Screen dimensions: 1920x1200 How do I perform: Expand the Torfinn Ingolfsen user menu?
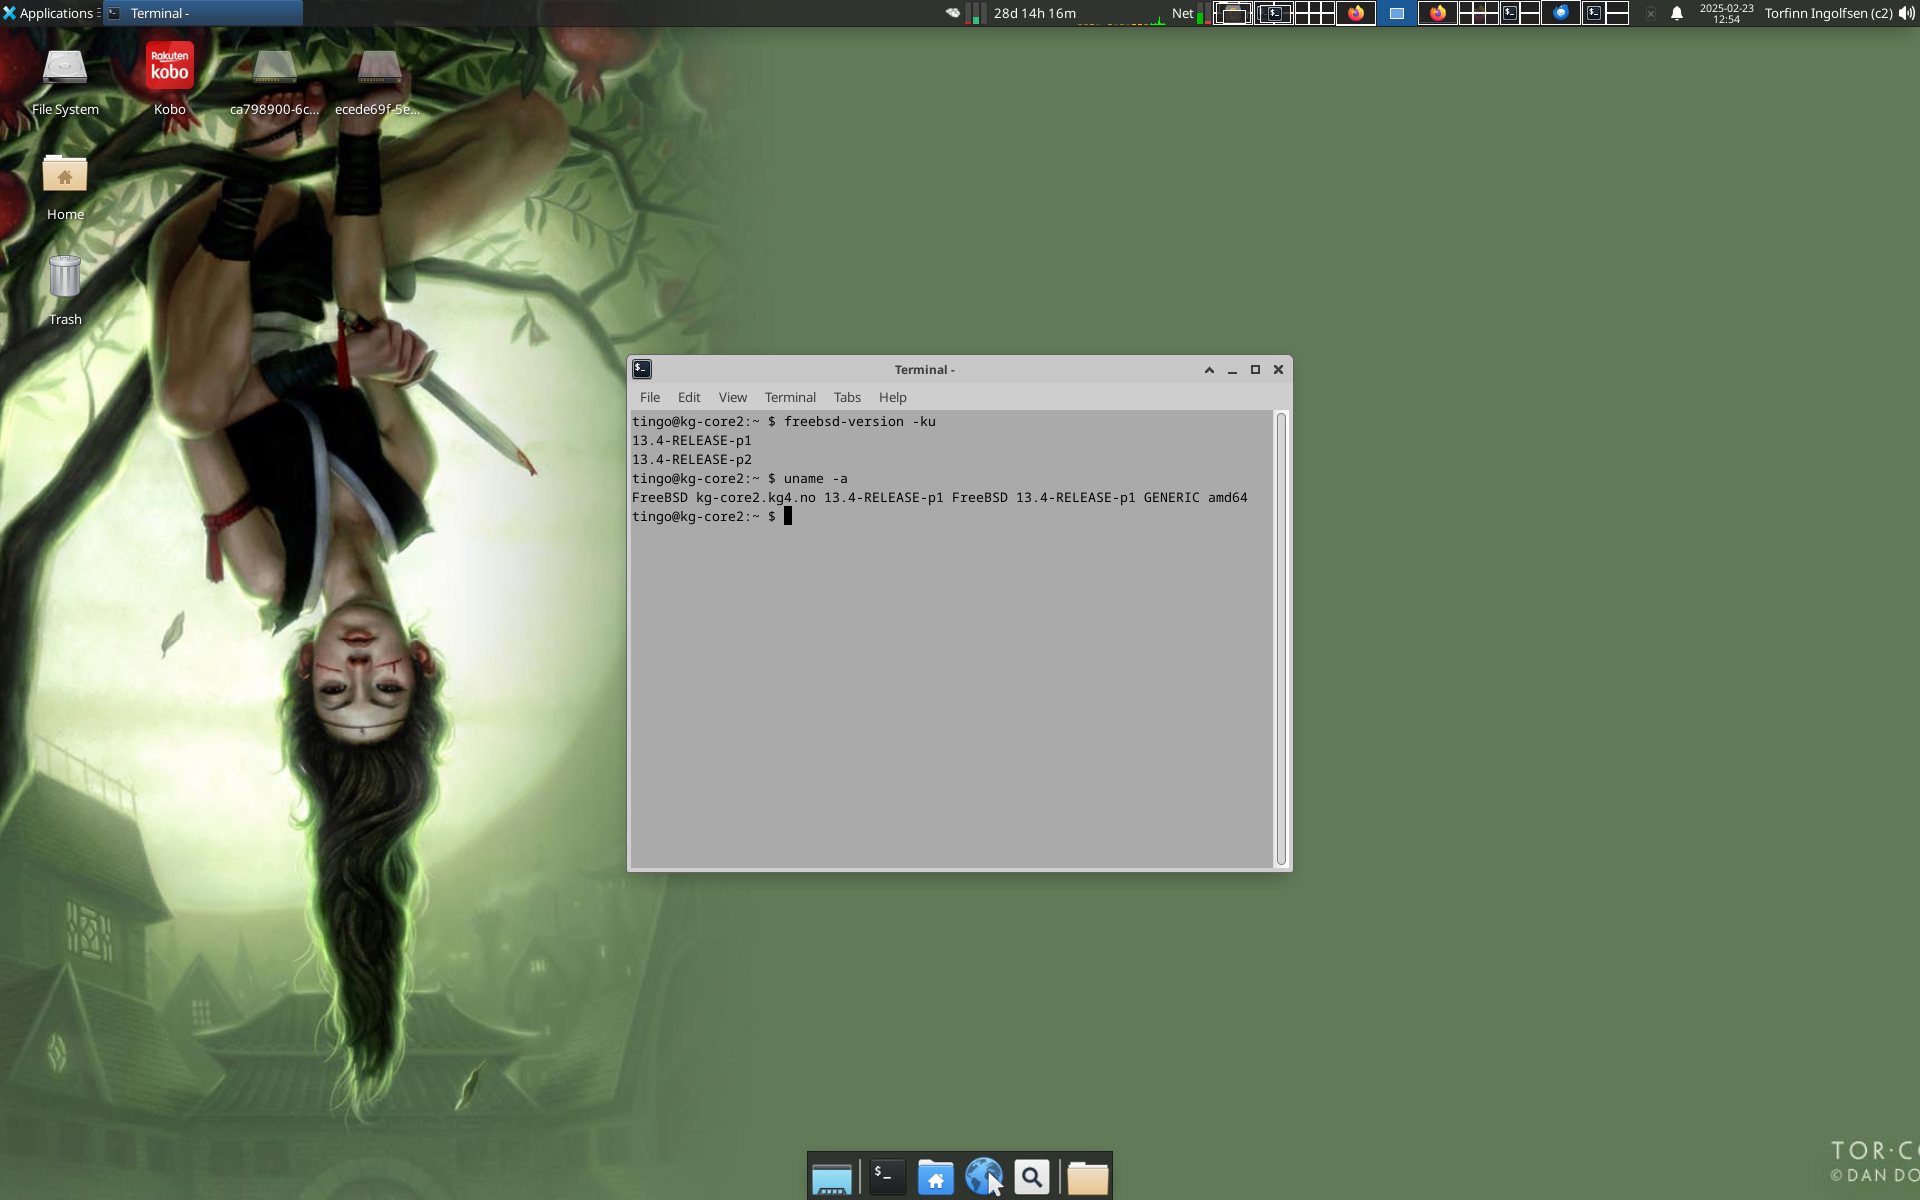pyautogui.click(x=1828, y=13)
